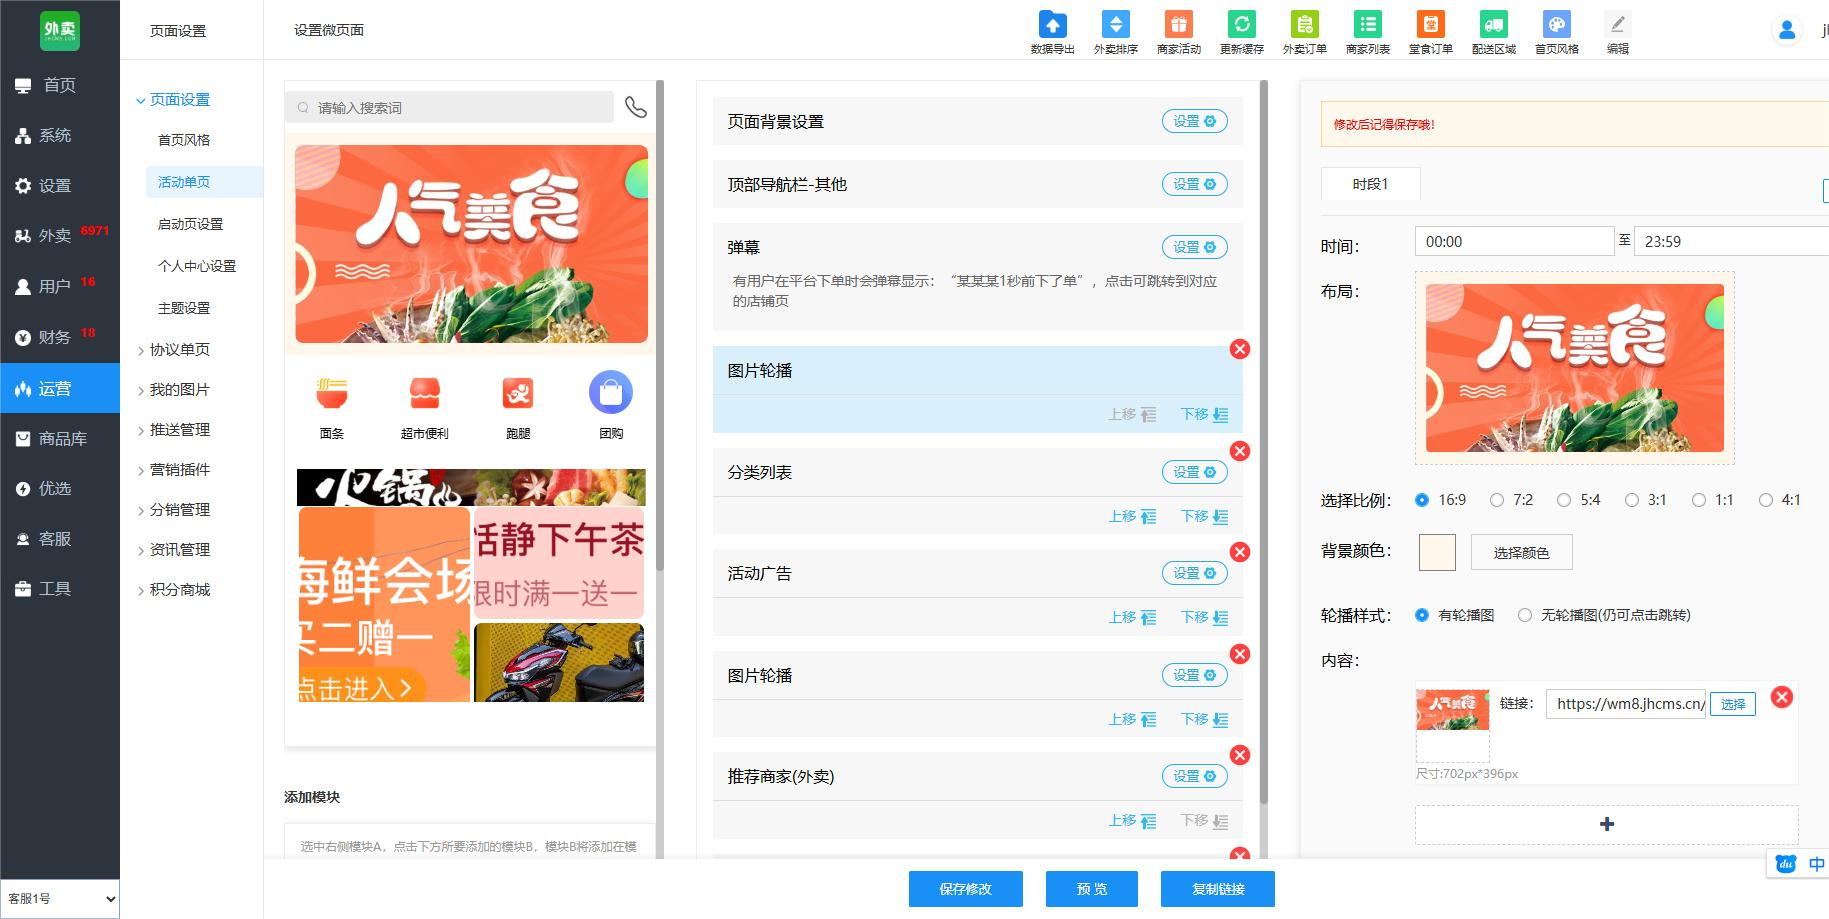Click the 数据导出 data export icon
1829x919 pixels.
click(1052, 25)
